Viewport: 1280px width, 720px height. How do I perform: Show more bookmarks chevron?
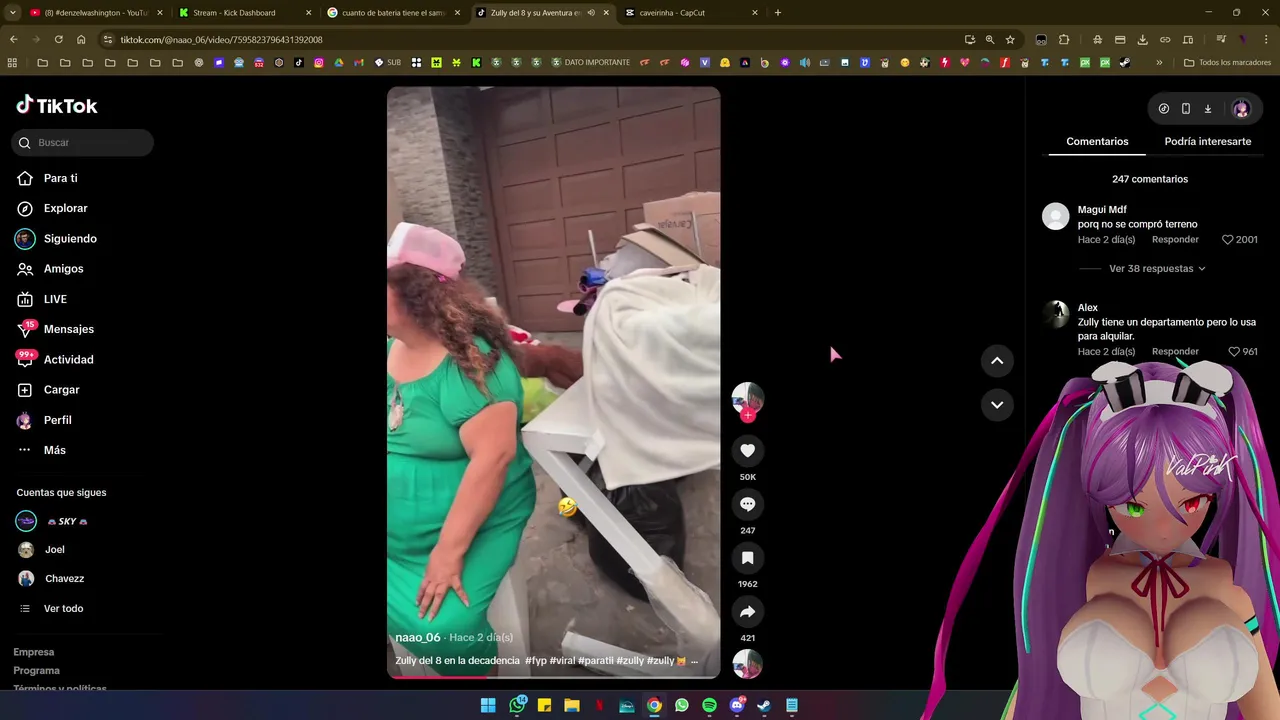click(x=1159, y=63)
